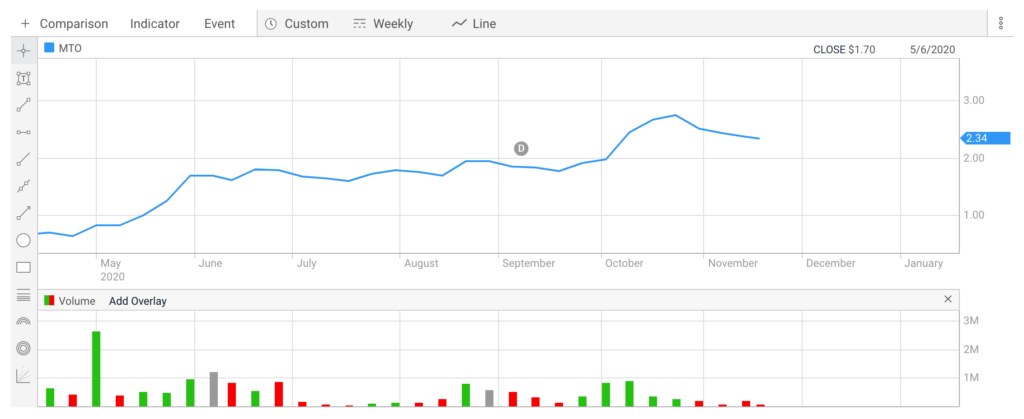Select the crosshair cursor tool

tap(24, 51)
